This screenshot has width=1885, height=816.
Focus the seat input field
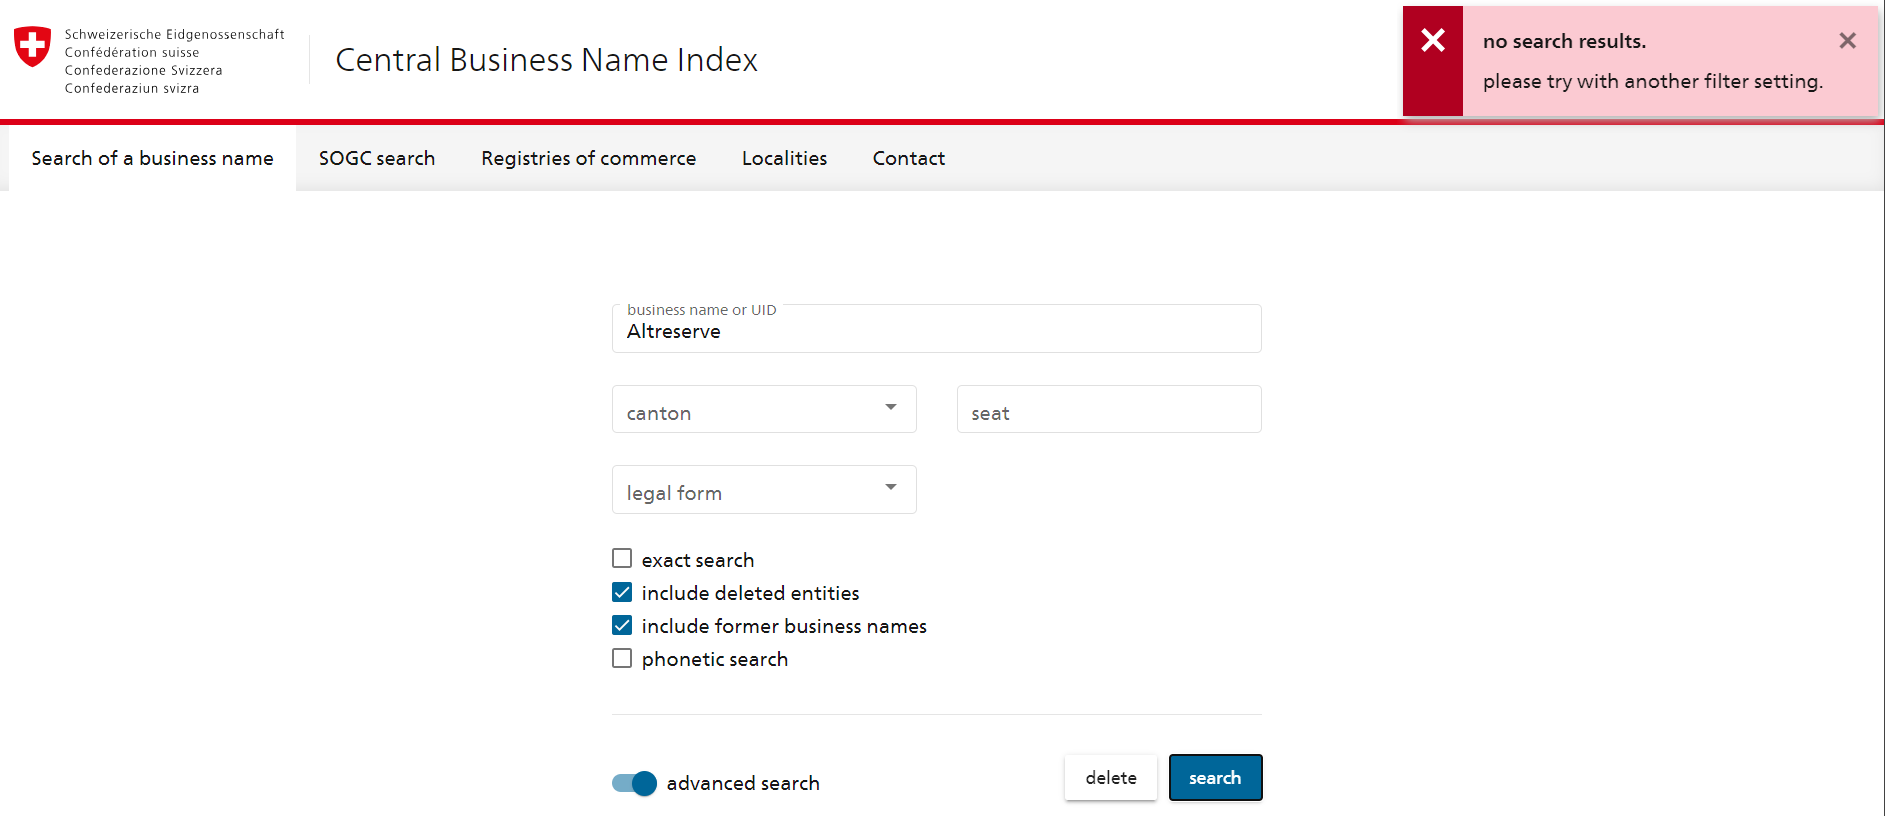[1108, 410]
